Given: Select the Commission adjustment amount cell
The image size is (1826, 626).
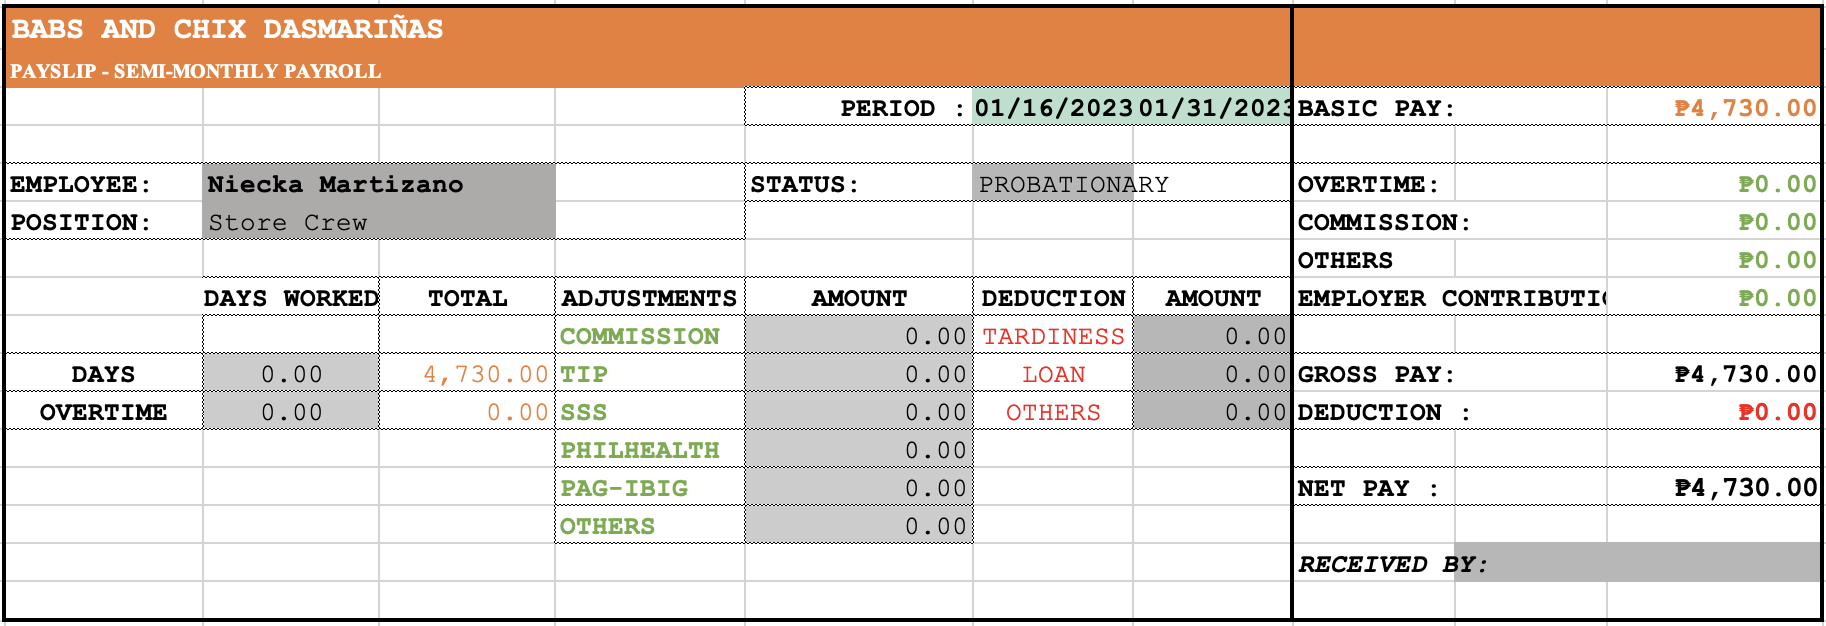Looking at the screenshot, I should (x=858, y=336).
